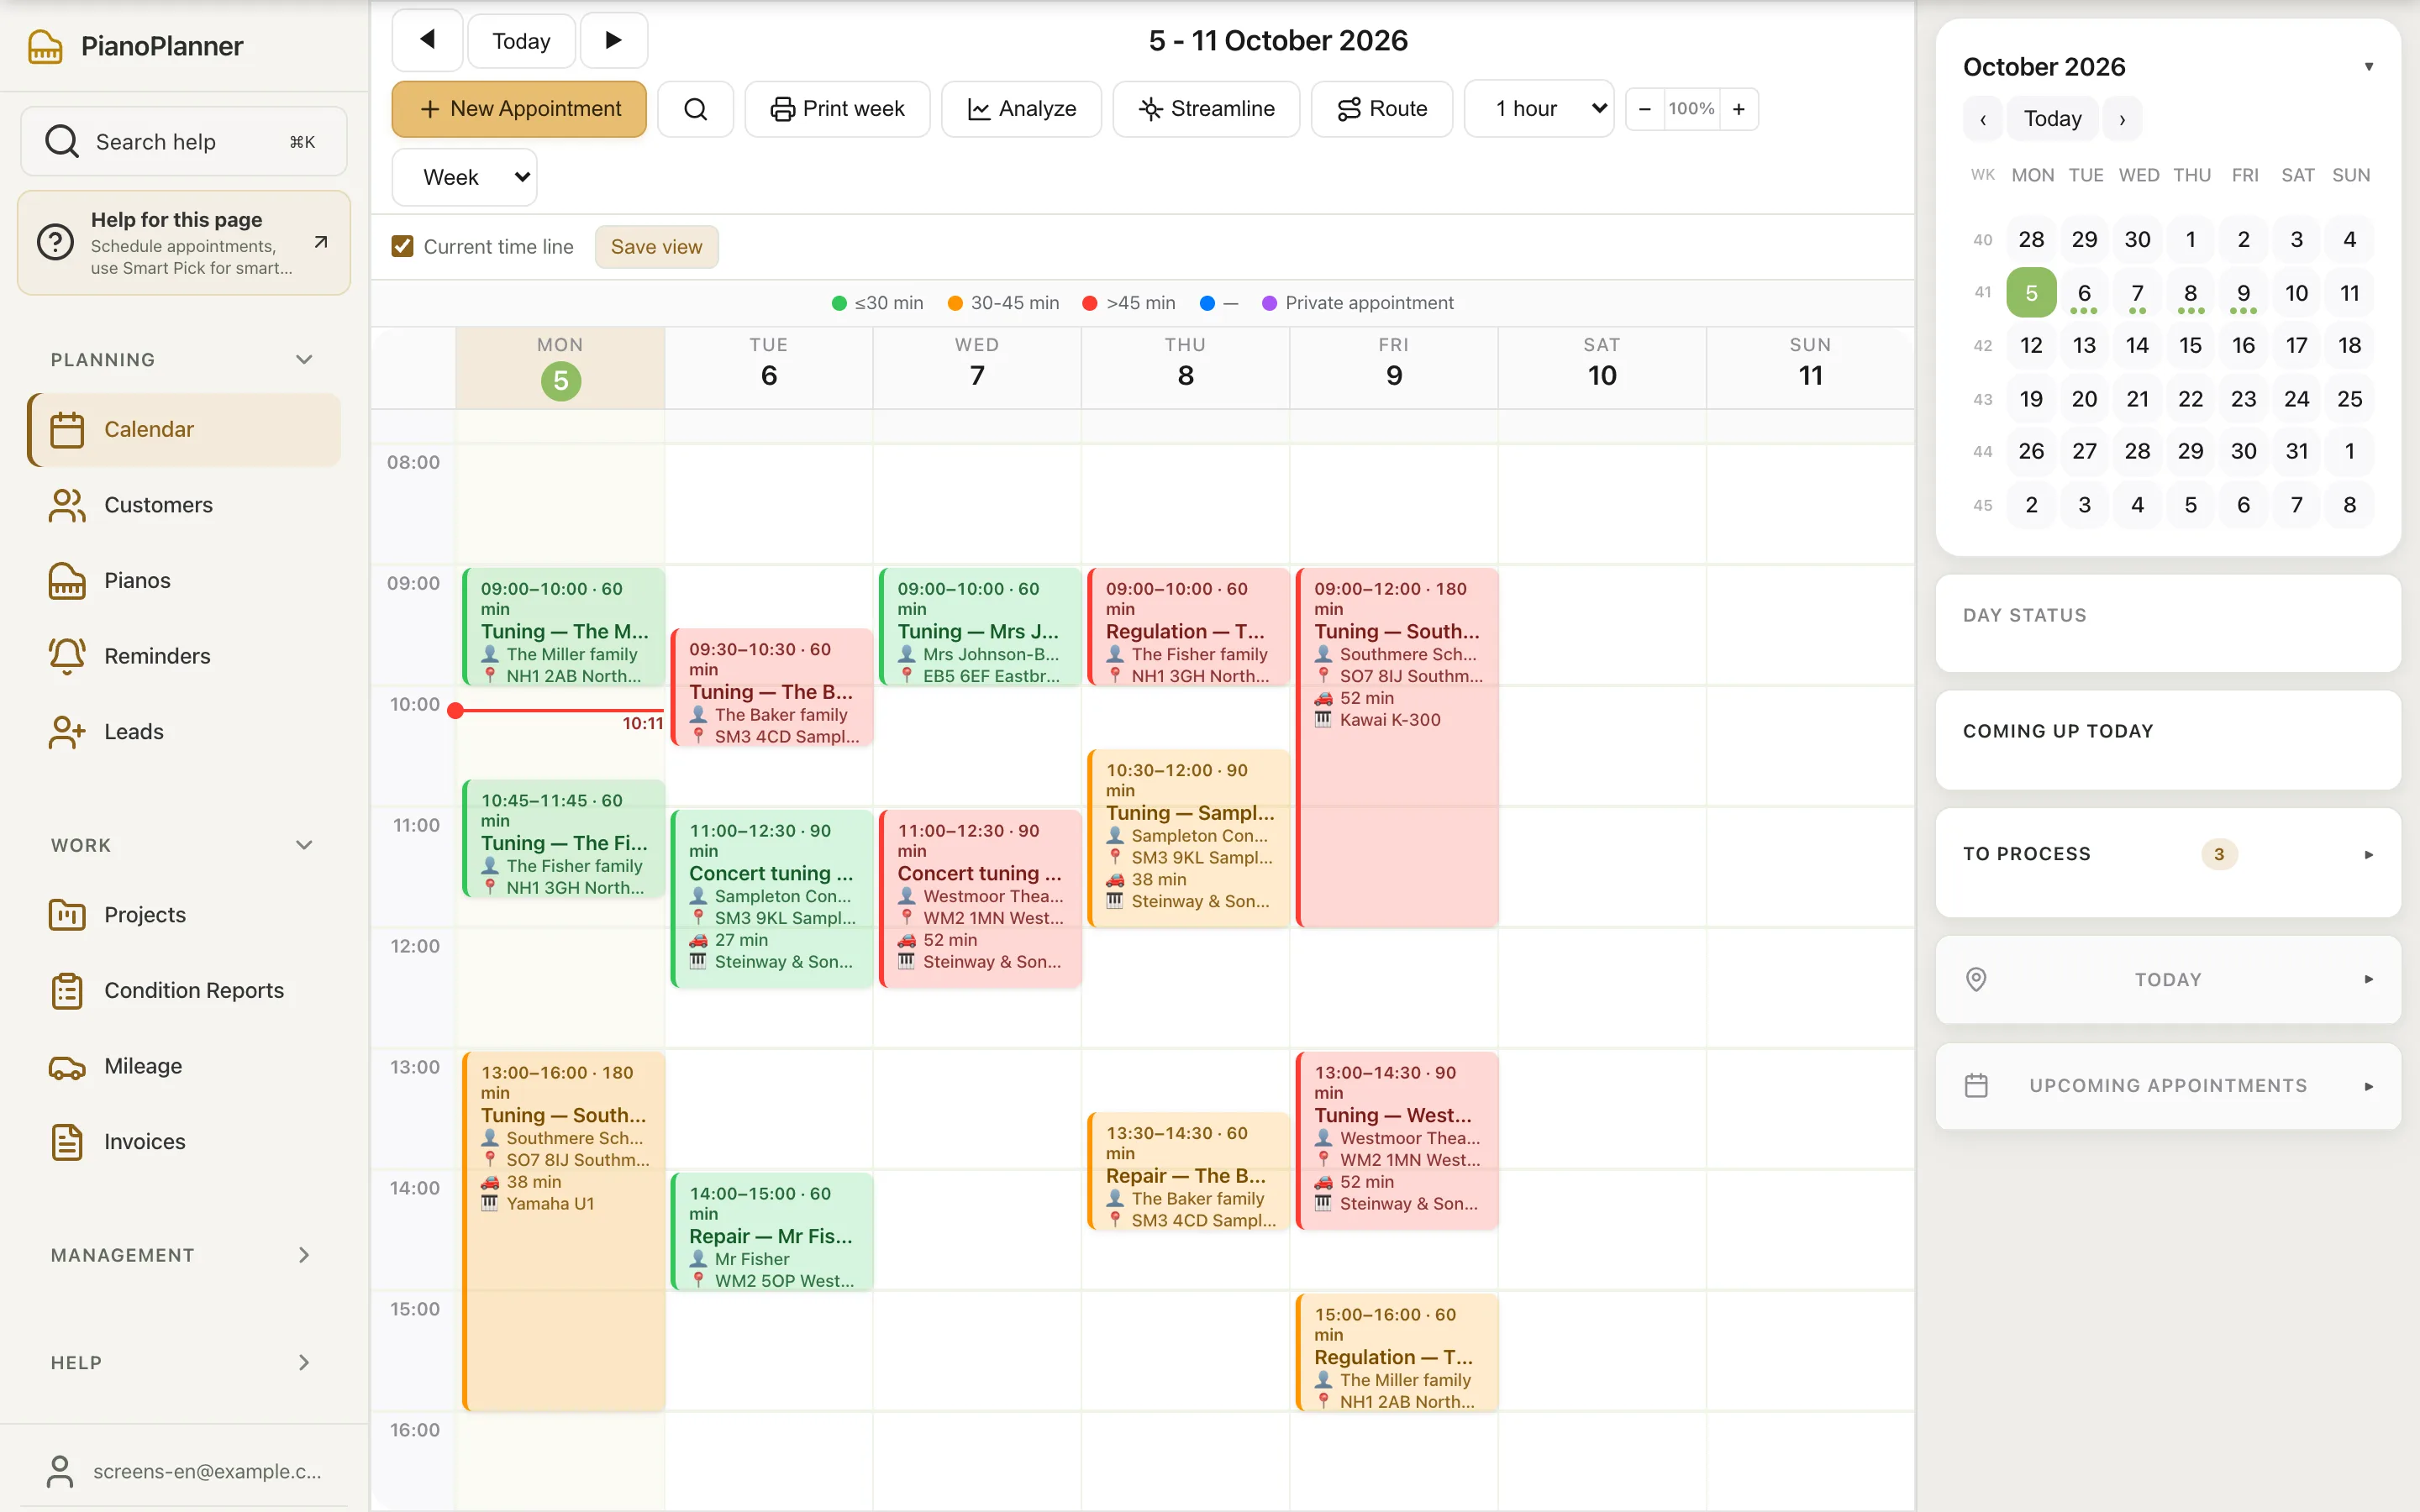Toggle the Current time line checkbox

point(402,246)
